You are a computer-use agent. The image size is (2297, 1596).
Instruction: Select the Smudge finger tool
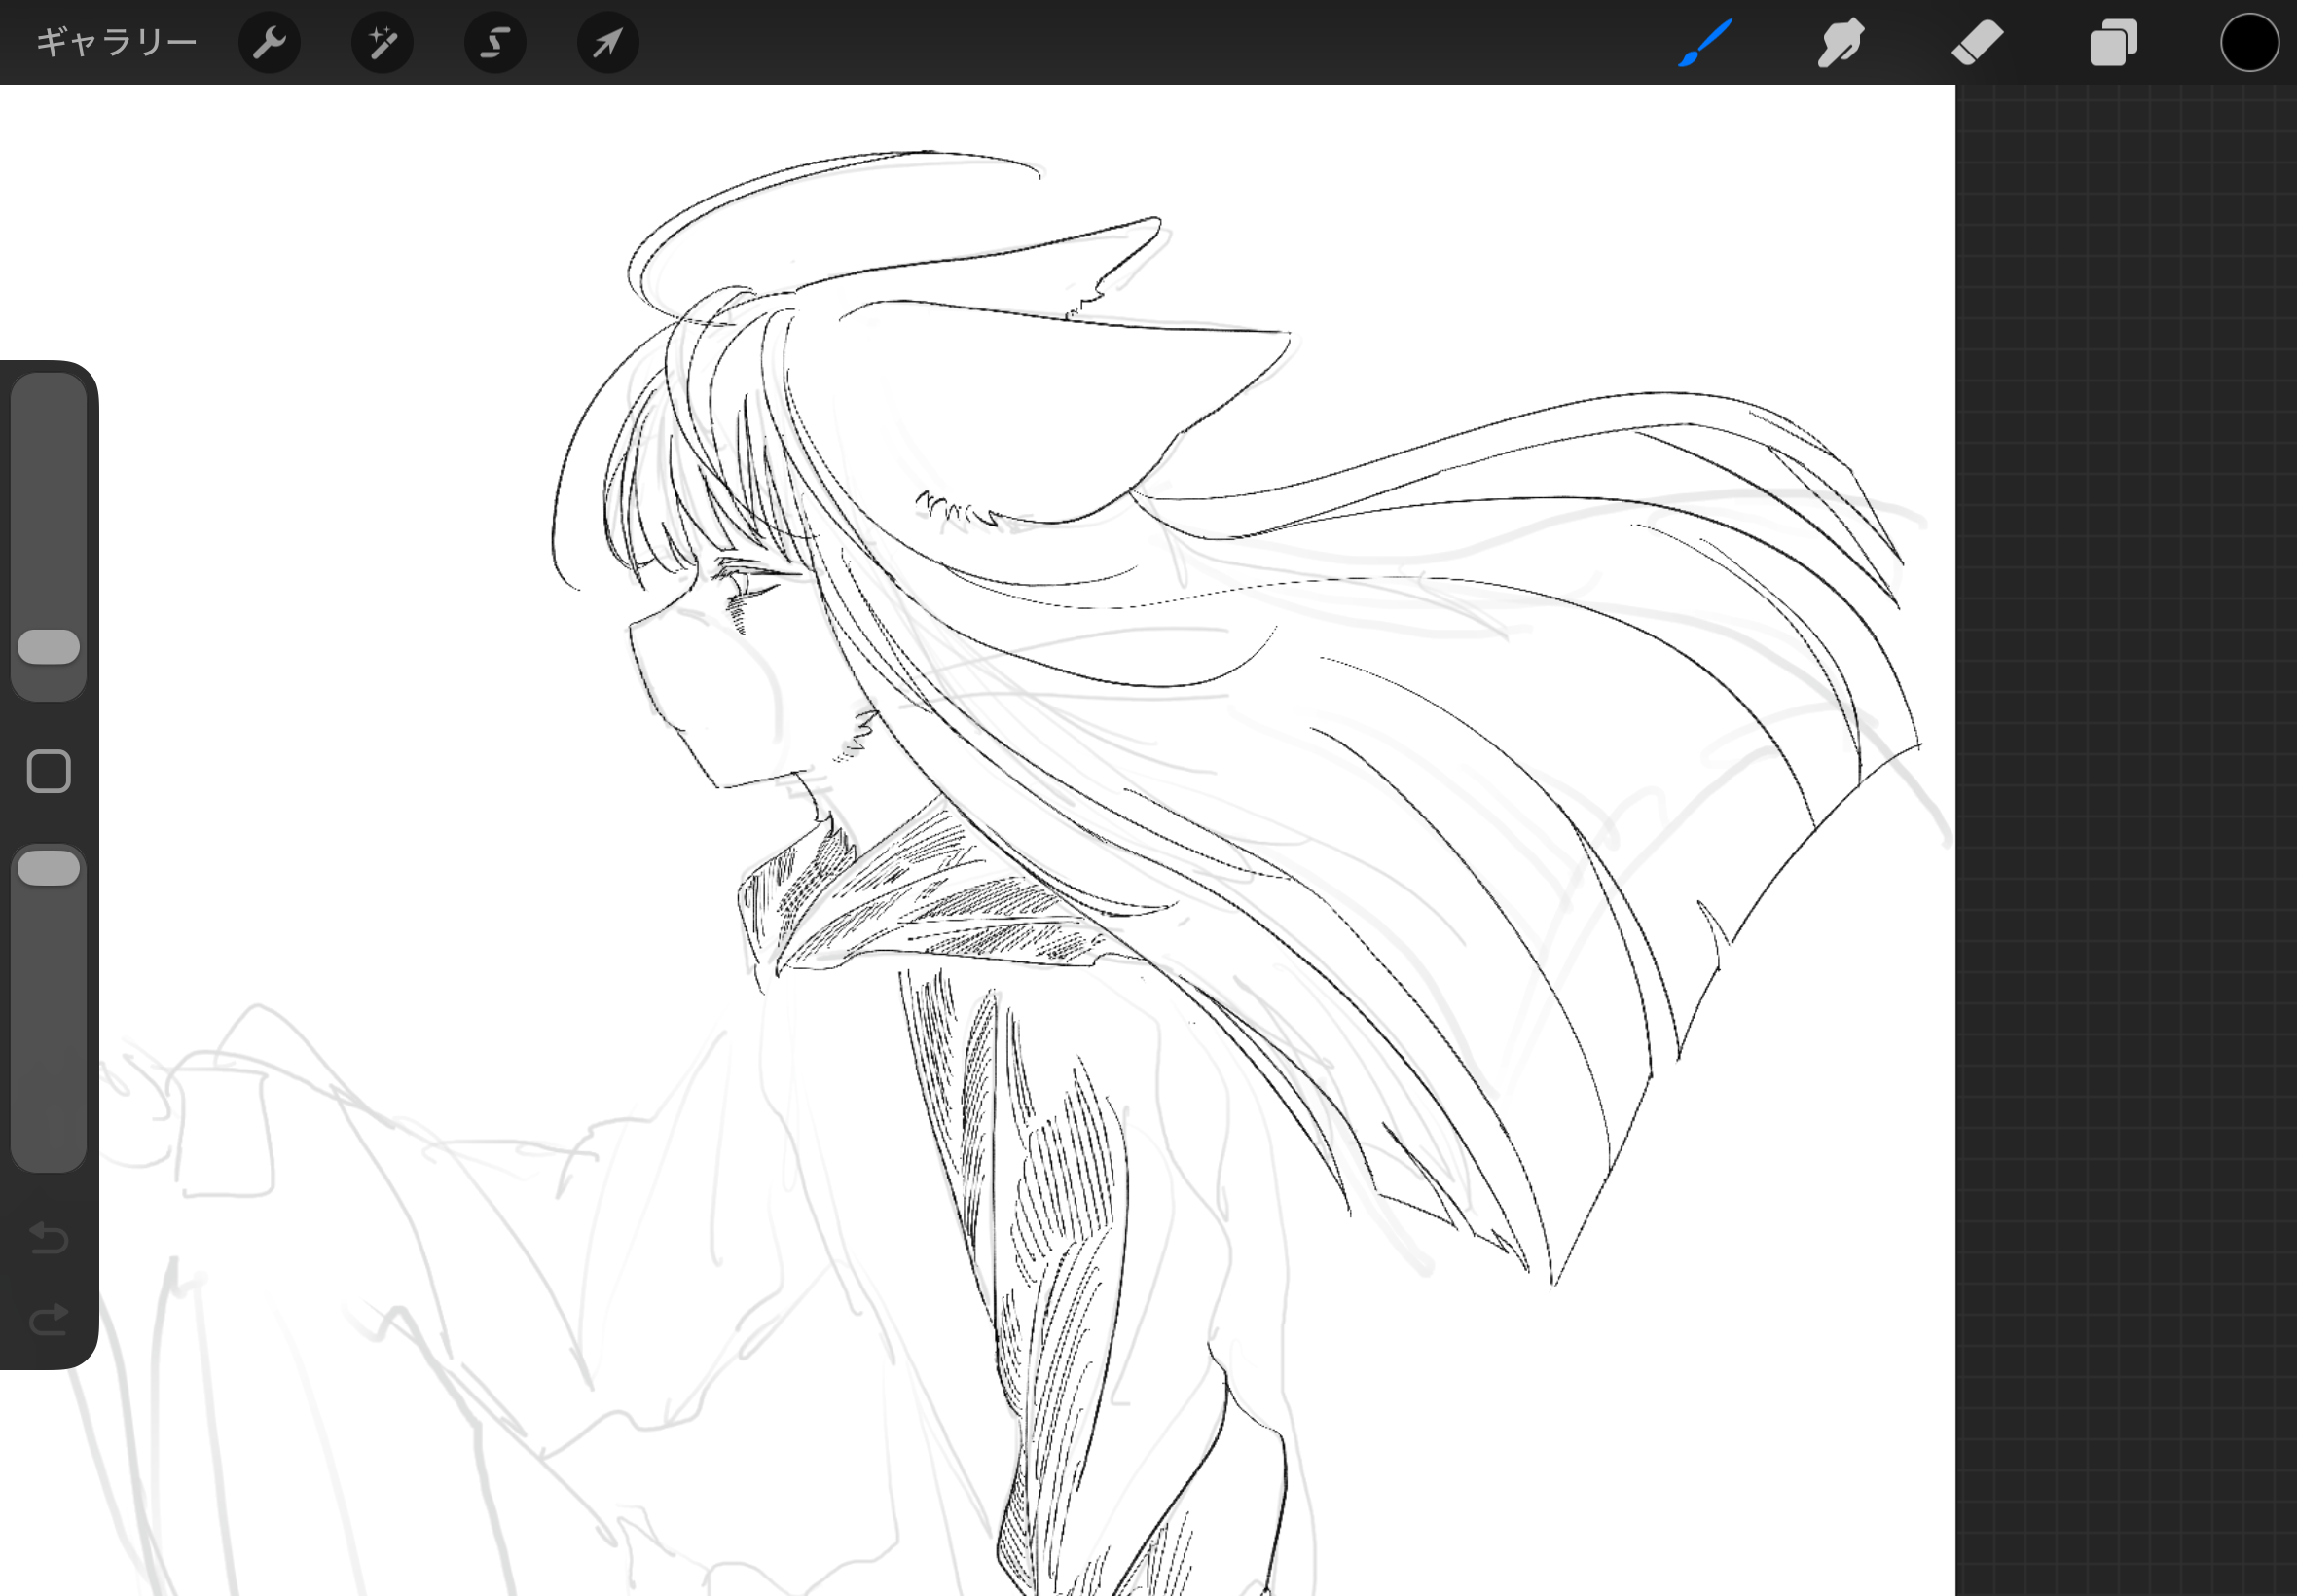[1840, 43]
